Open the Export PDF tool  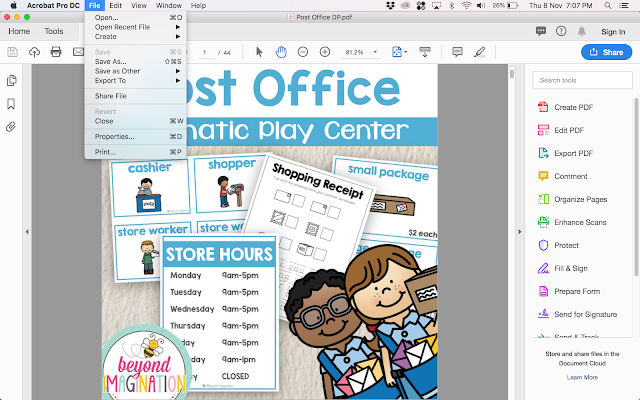coord(573,153)
